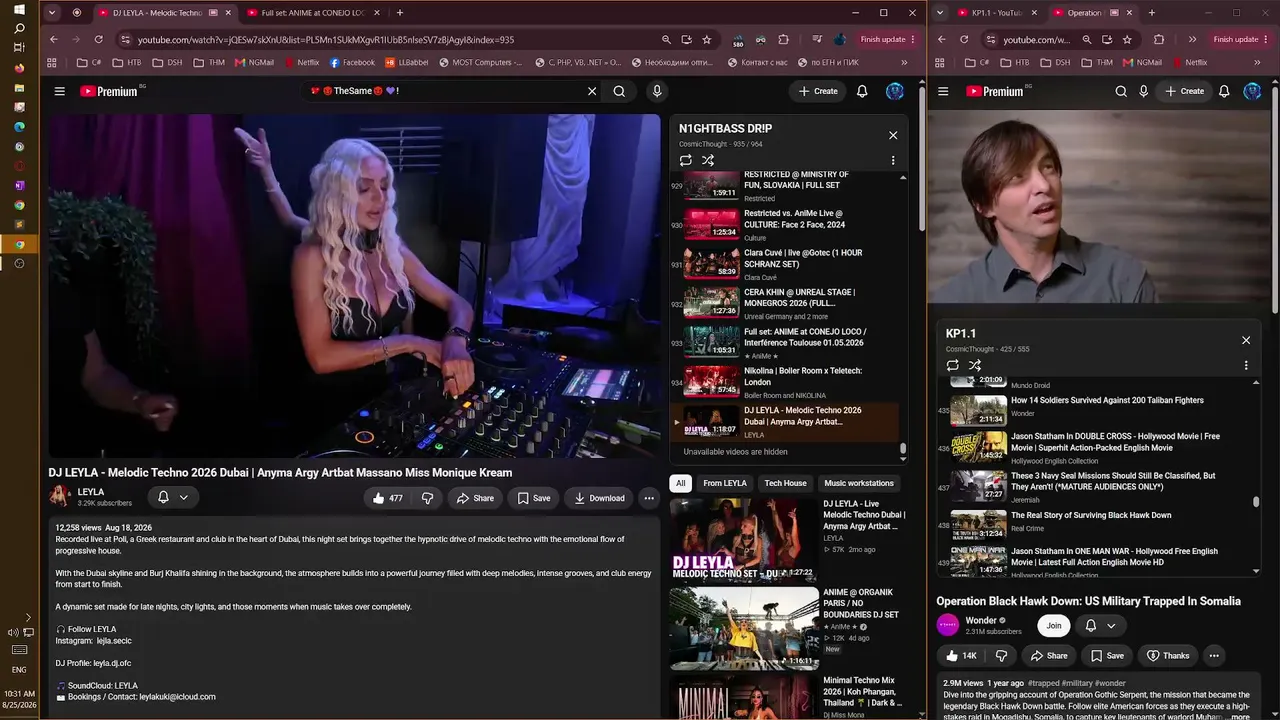Open Create menu in left window
This screenshot has width=1280, height=720.
[x=816, y=91]
